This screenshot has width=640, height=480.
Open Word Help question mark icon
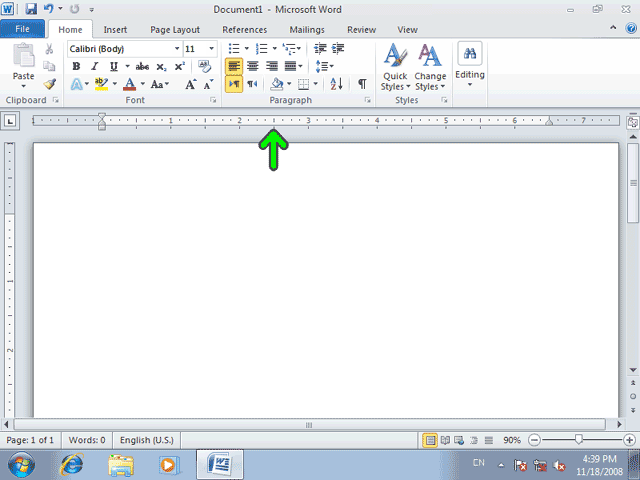tap(631, 28)
